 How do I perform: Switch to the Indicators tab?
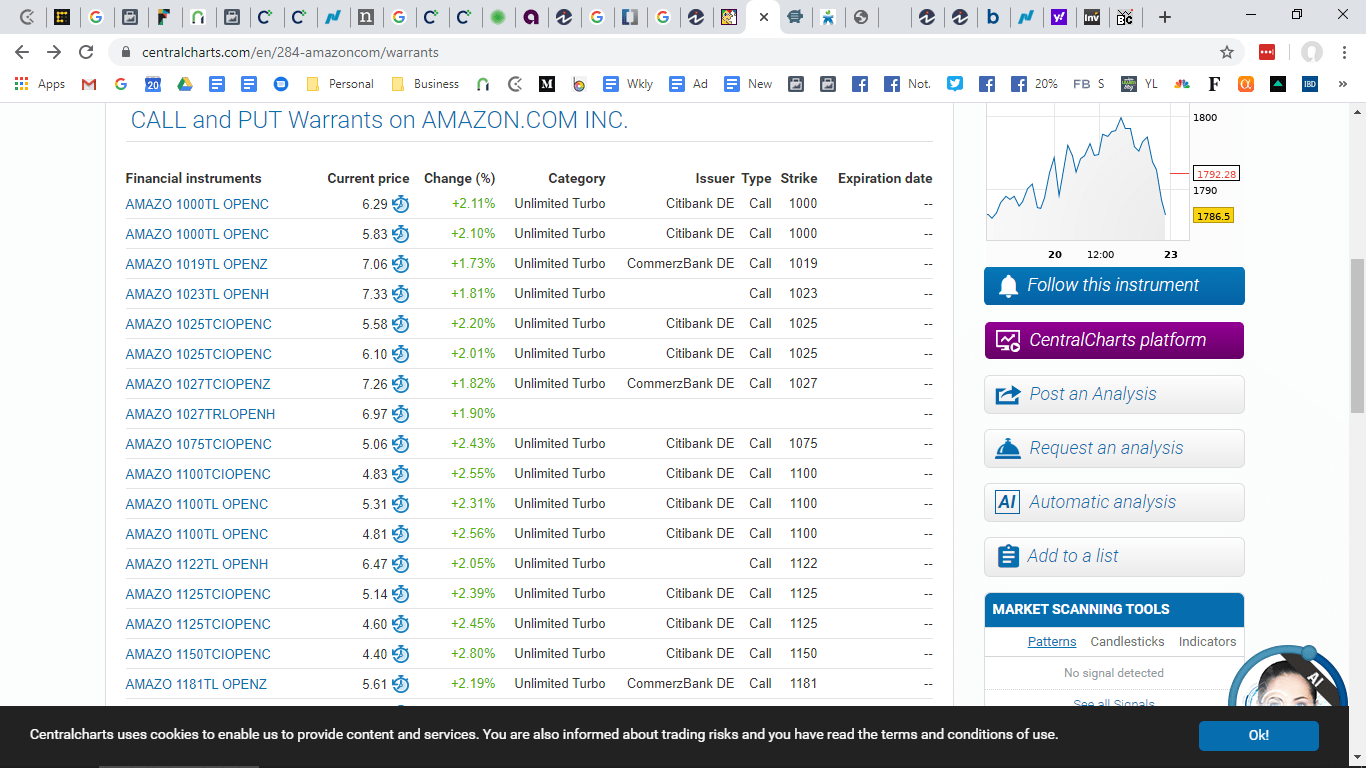click(1208, 642)
